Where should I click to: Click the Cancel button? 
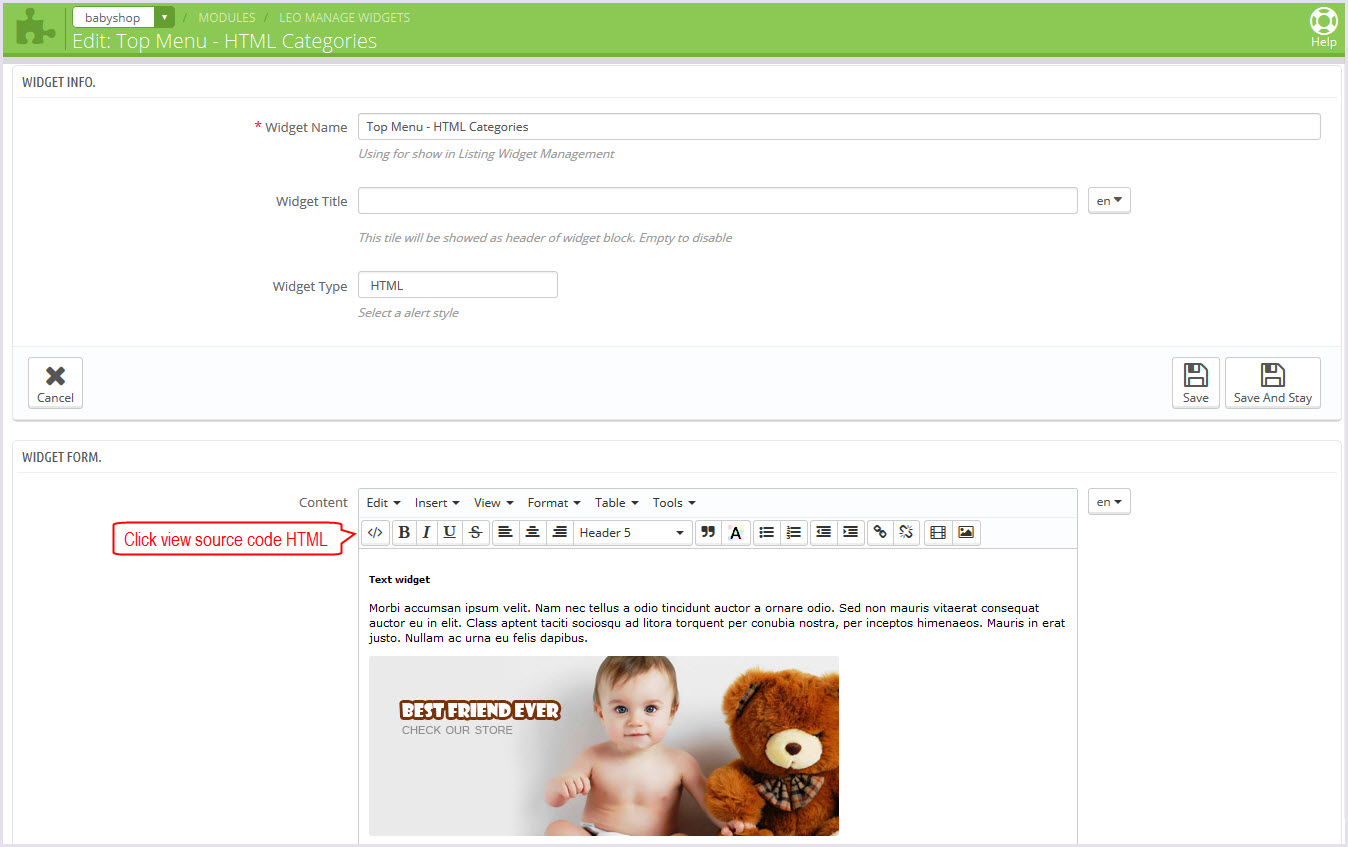click(55, 383)
